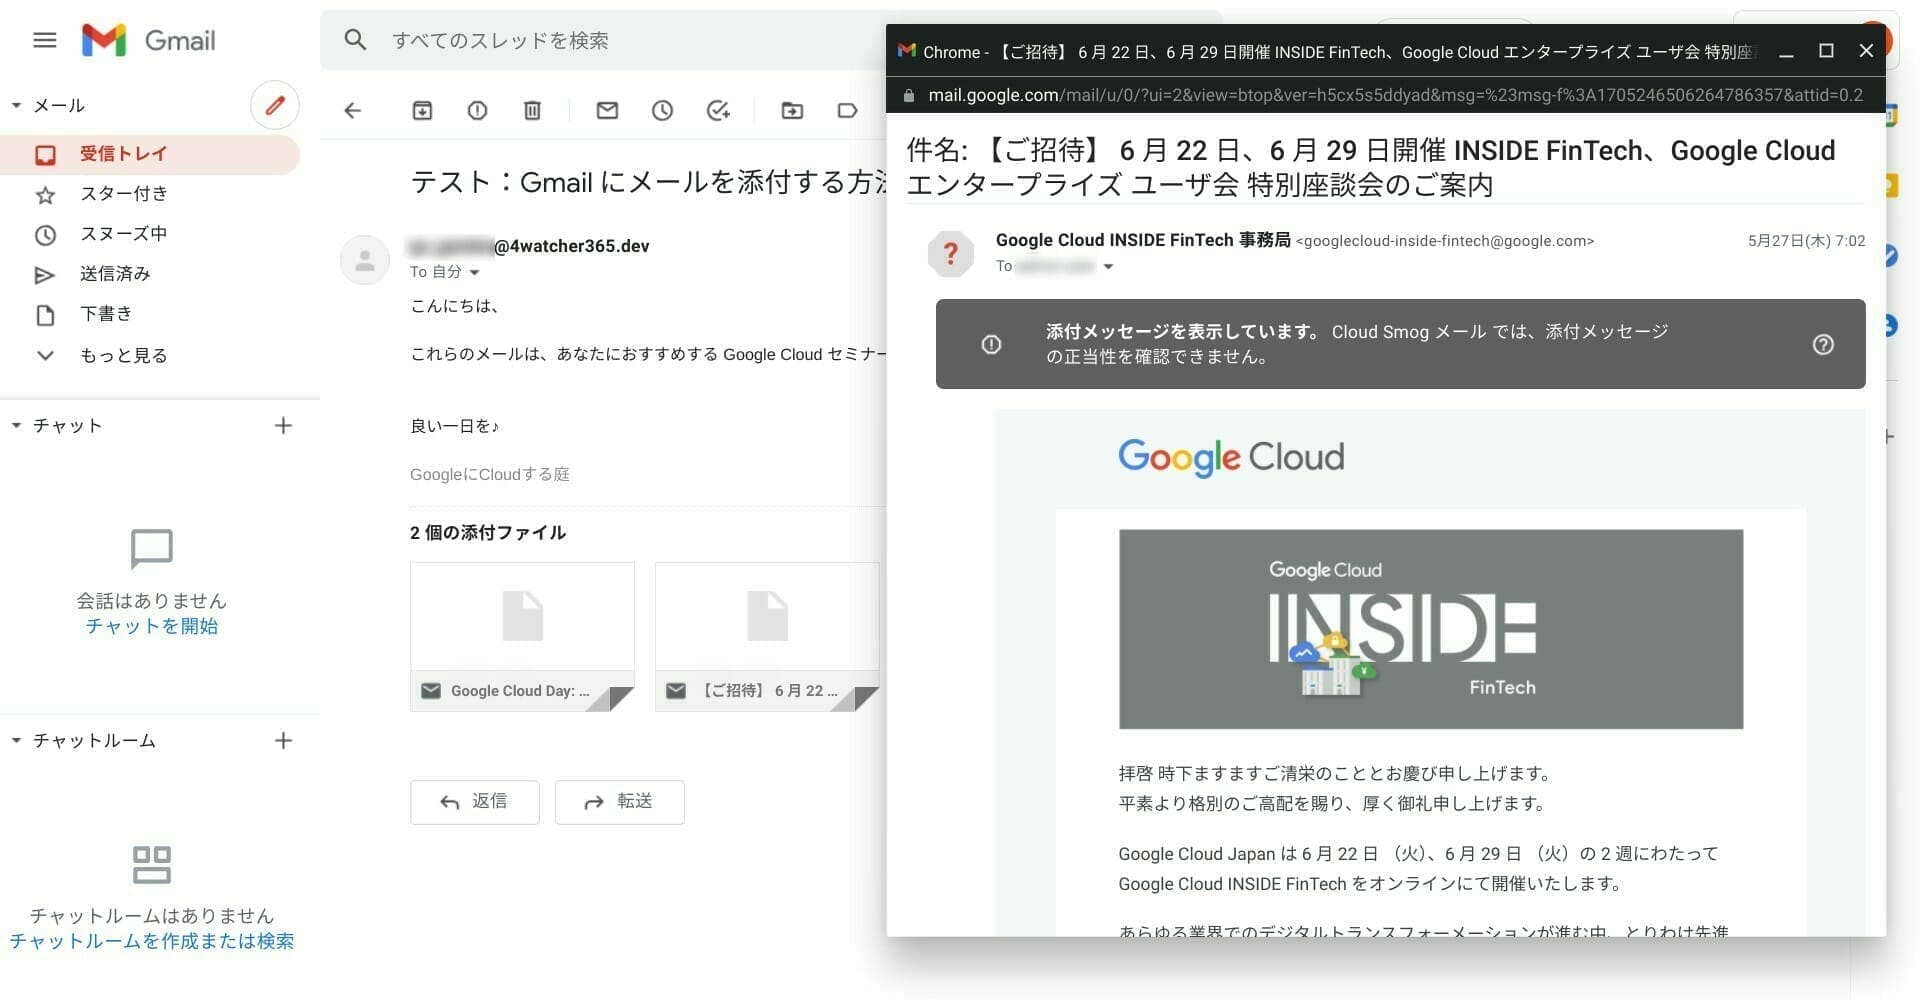Click the Labels tag icon
The image size is (1920, 1000).
pos(847,110)
